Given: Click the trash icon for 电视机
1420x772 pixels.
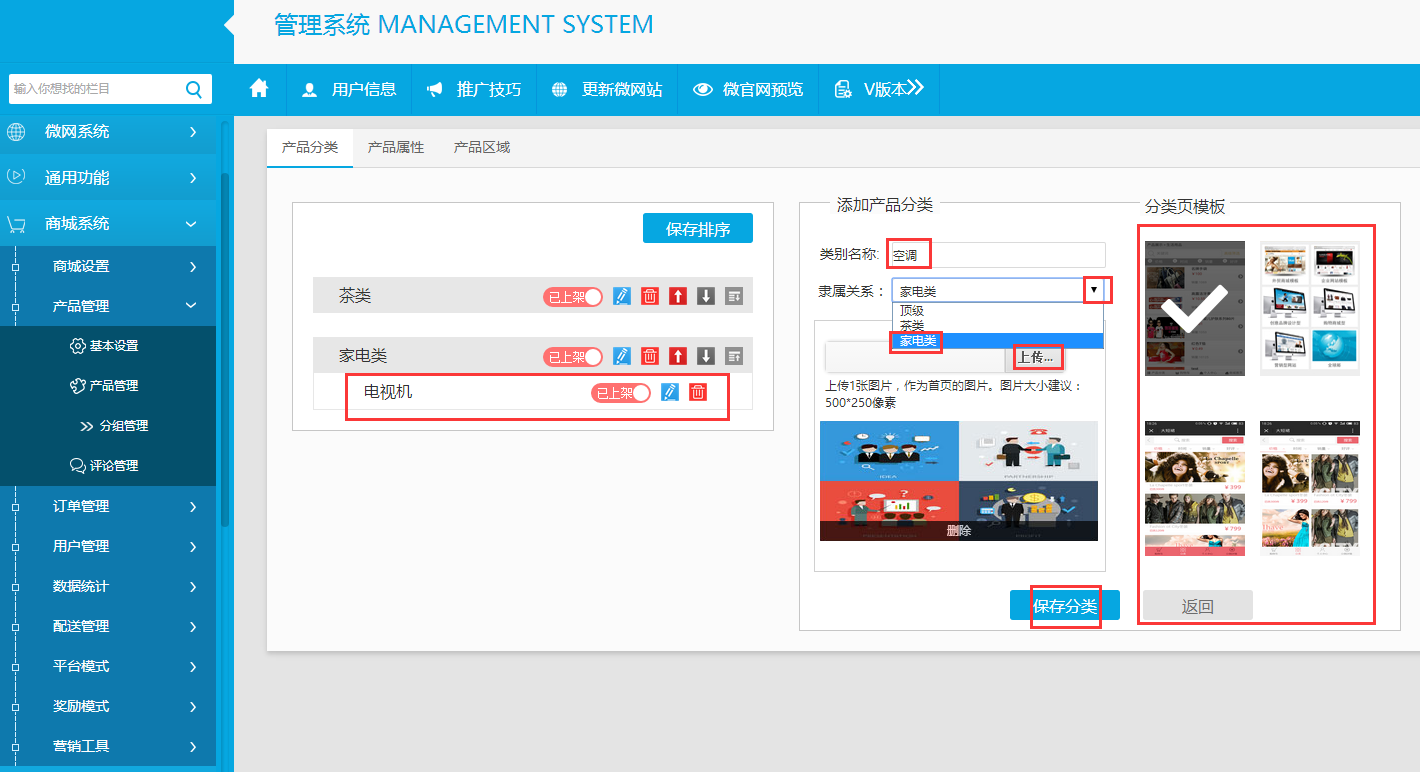Looking at the screenshot, I should tap(698, 392).
